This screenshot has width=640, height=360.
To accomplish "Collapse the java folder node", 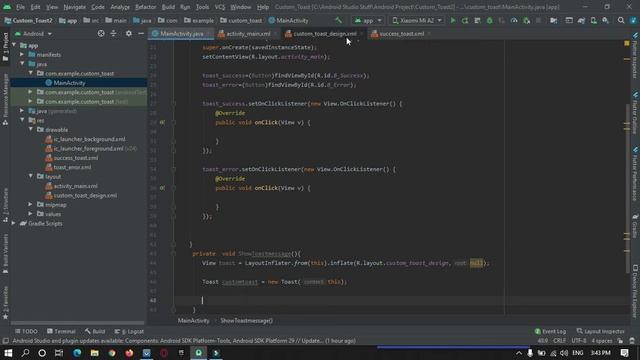I will pyautogui.click(x=22, y=64).
